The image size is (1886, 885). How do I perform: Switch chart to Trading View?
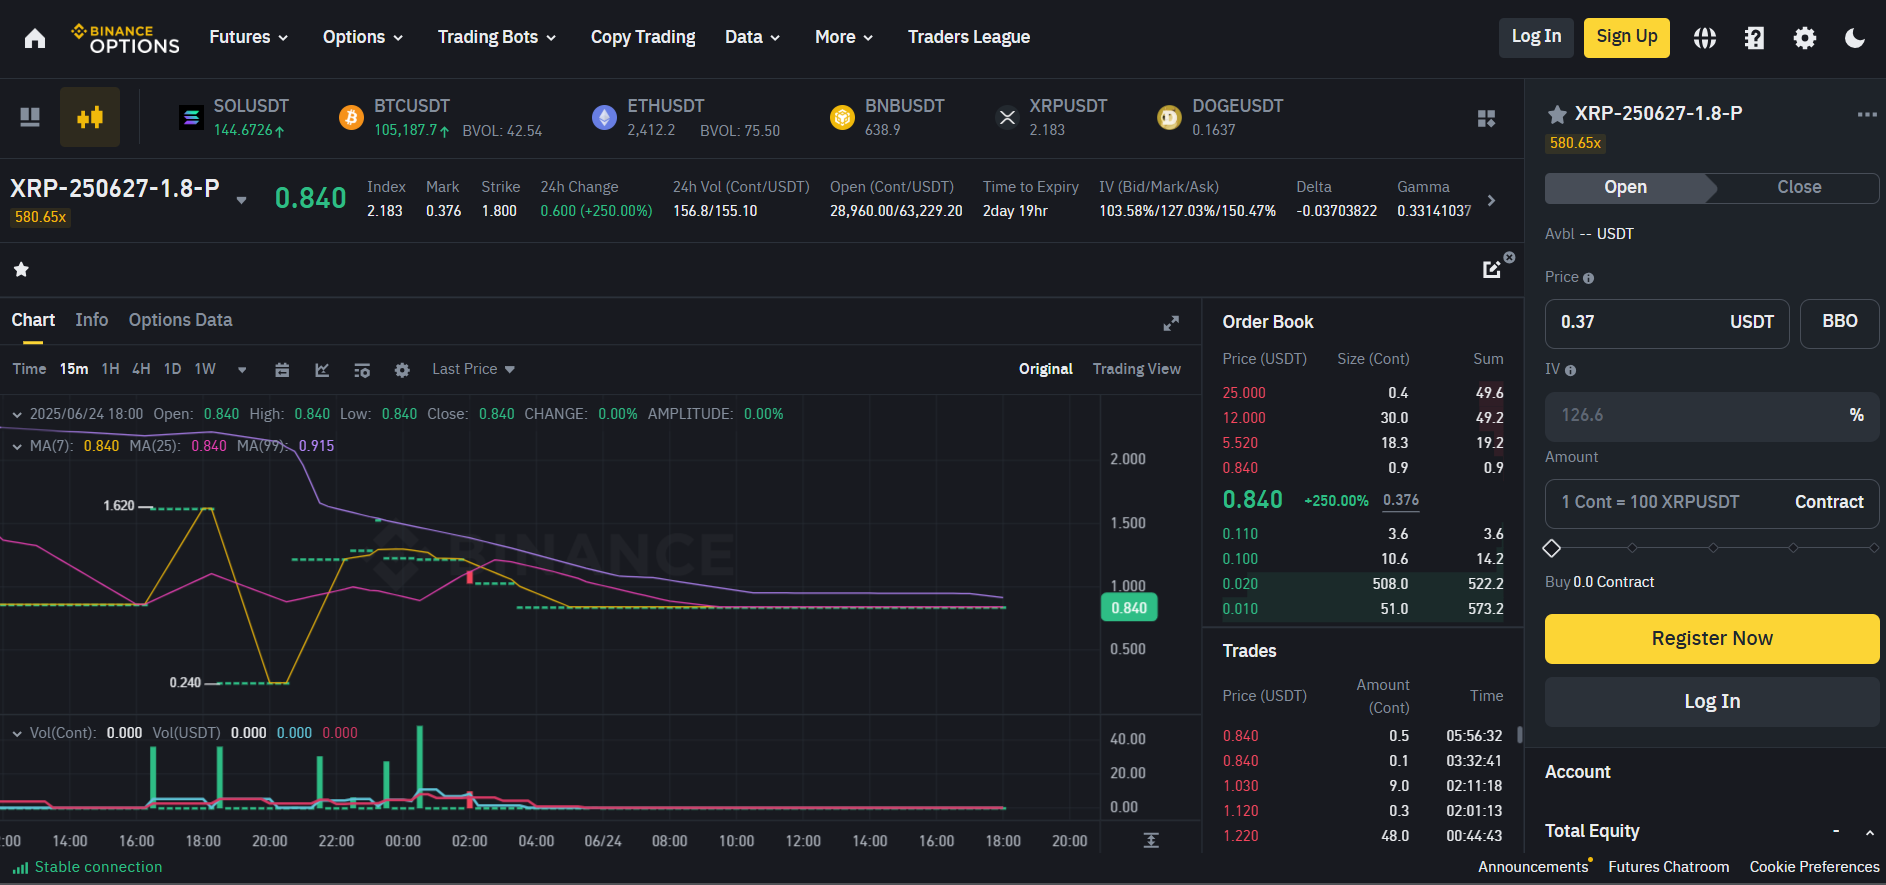pyautogui.click(x=1137, y=369)
